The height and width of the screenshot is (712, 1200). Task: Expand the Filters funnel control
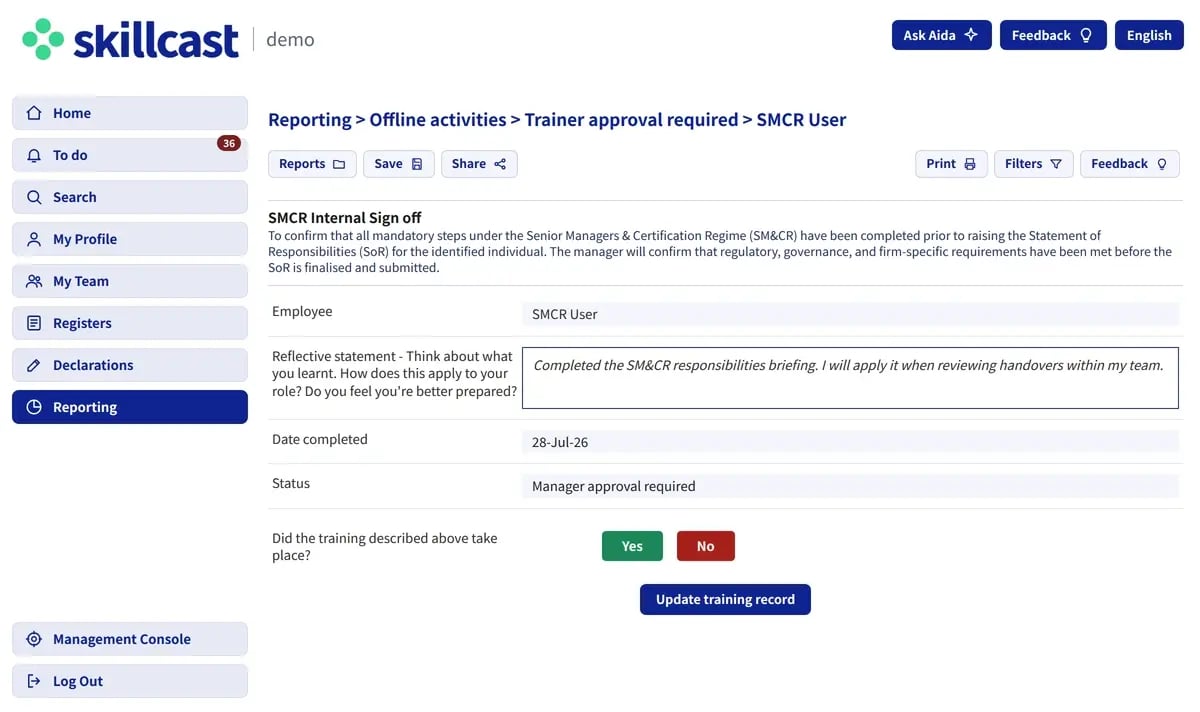click(x=1034, y=164)
